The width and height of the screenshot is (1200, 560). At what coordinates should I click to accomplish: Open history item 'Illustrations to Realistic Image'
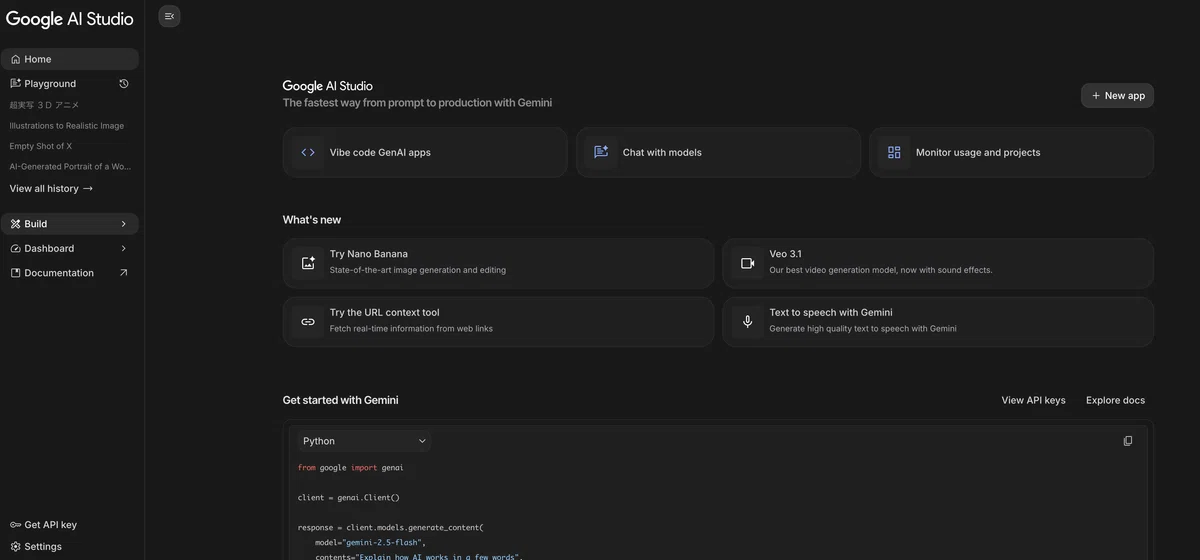click(67, 126)
